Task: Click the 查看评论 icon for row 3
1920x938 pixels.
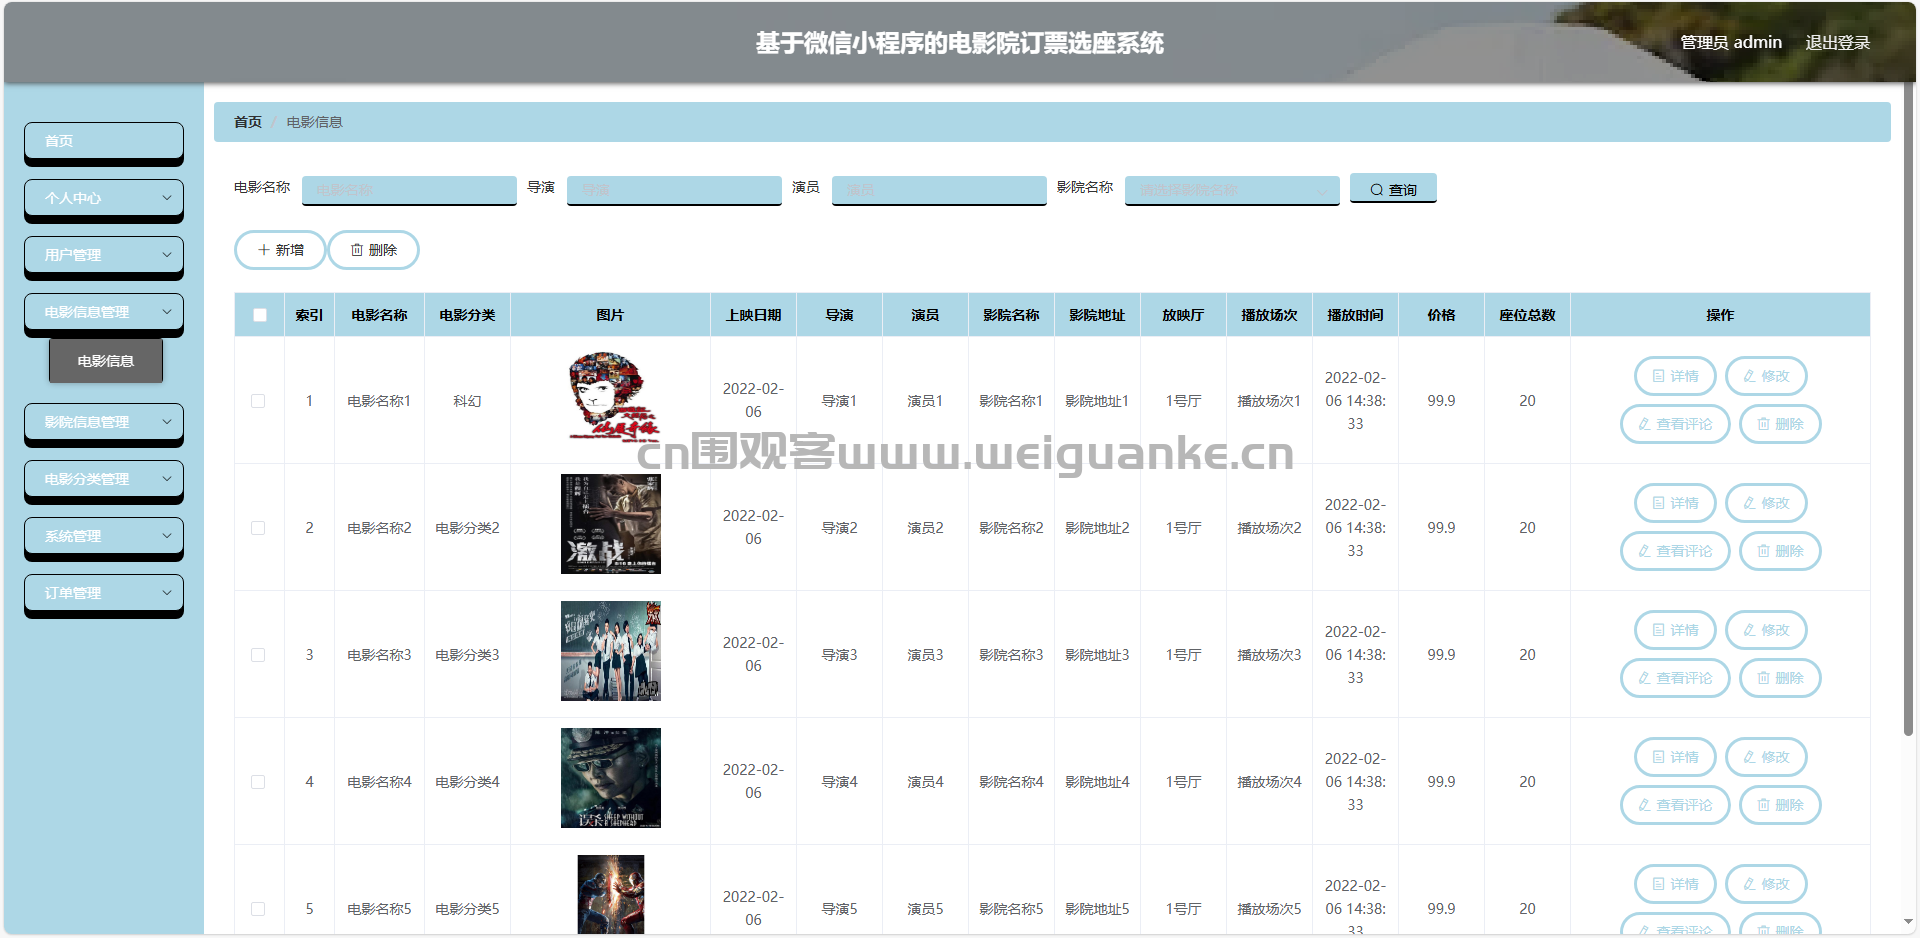Action: coord(1644,678)
